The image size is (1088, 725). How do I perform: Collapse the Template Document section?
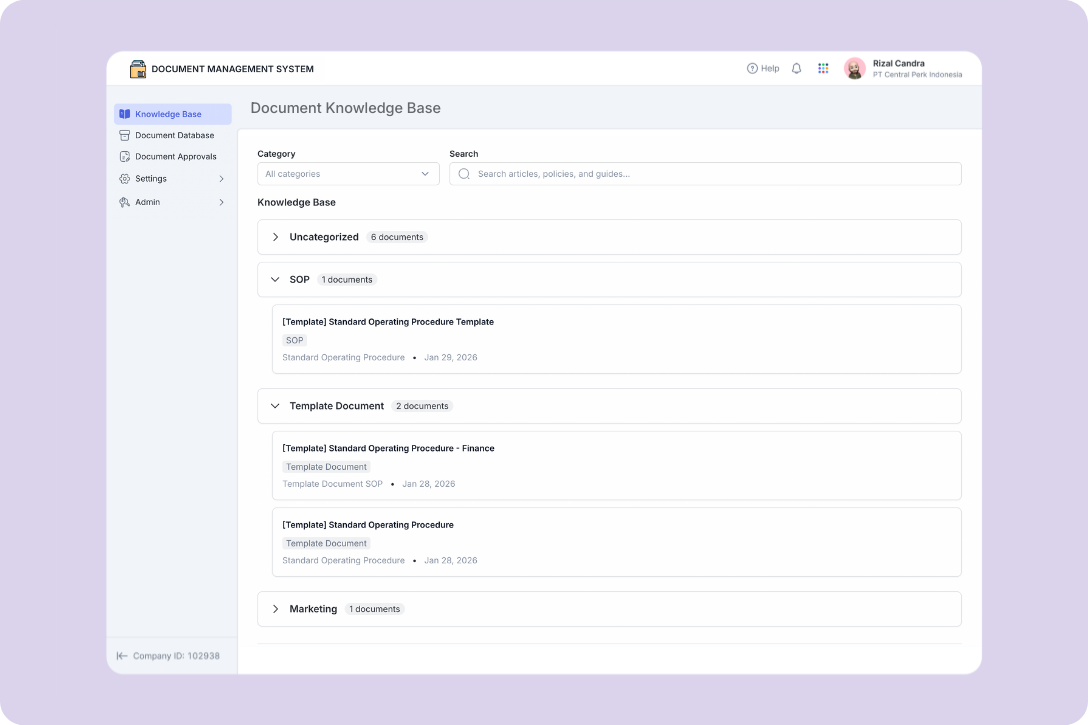[x=276, y=406]
